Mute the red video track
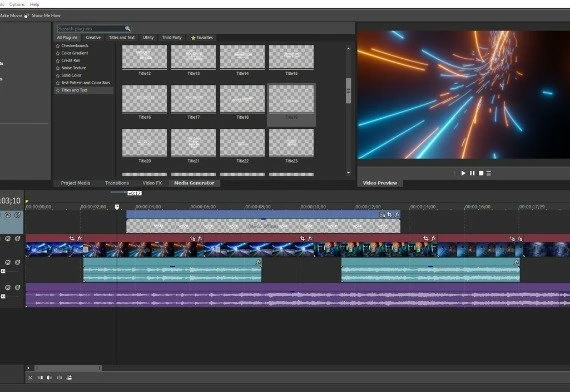The height and width of the screenshot is (392, 570). 8,239
